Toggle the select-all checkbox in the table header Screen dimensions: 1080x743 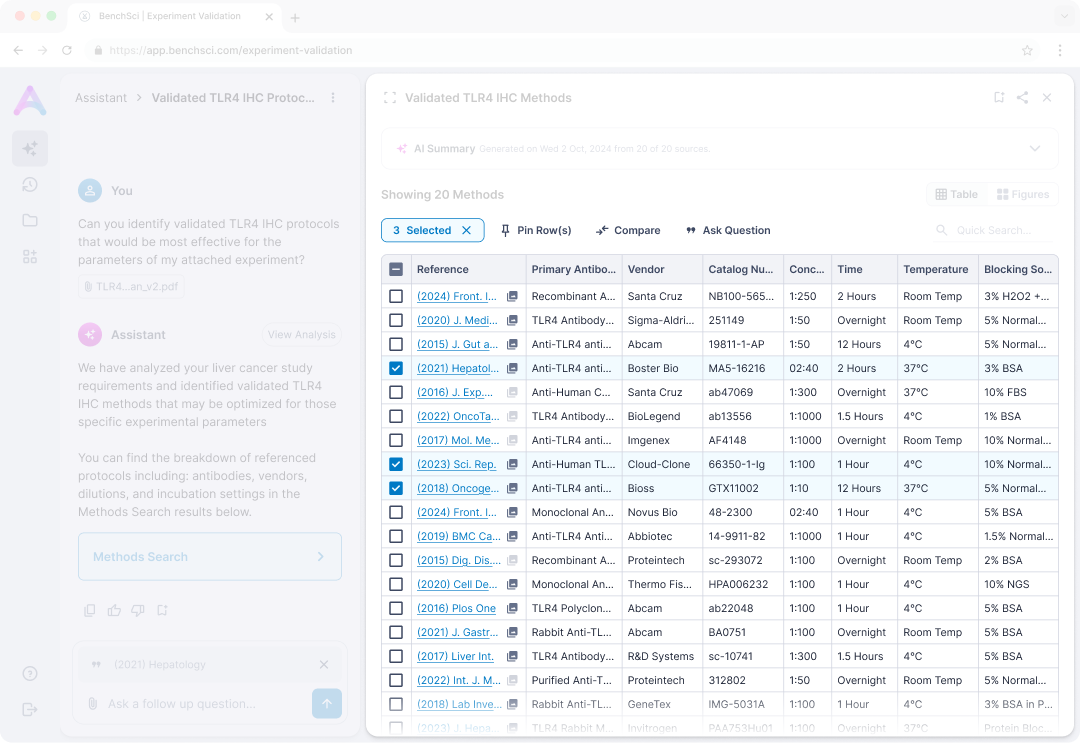coord(395,268)
